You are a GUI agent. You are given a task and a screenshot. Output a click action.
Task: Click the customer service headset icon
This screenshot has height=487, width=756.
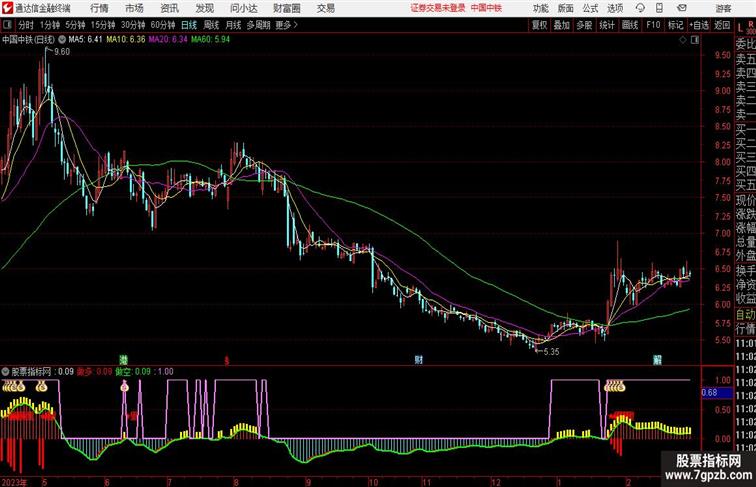[x=640, y=8]
